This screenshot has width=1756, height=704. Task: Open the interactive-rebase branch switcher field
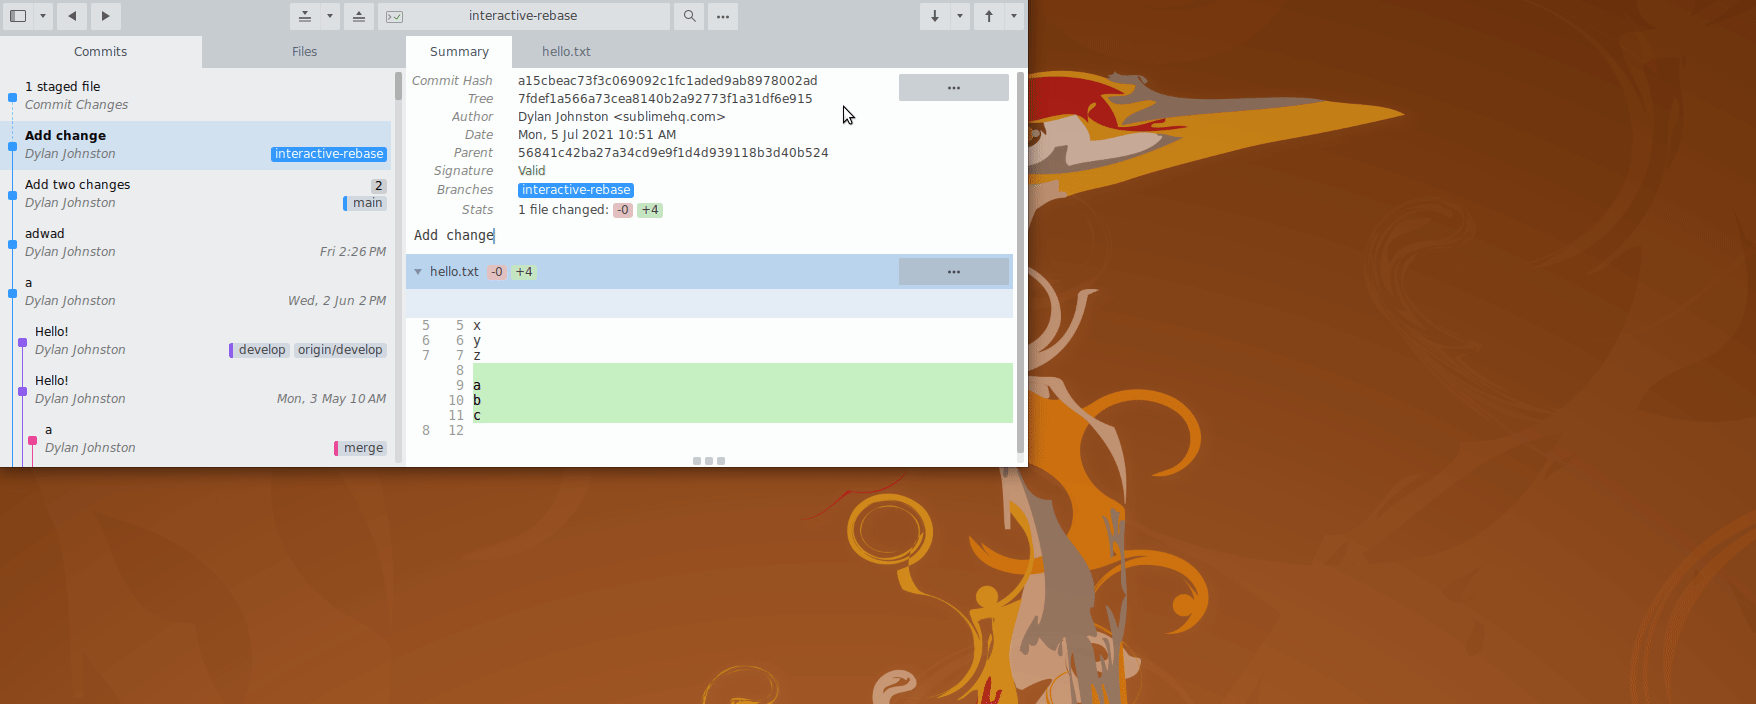[524, 16]
